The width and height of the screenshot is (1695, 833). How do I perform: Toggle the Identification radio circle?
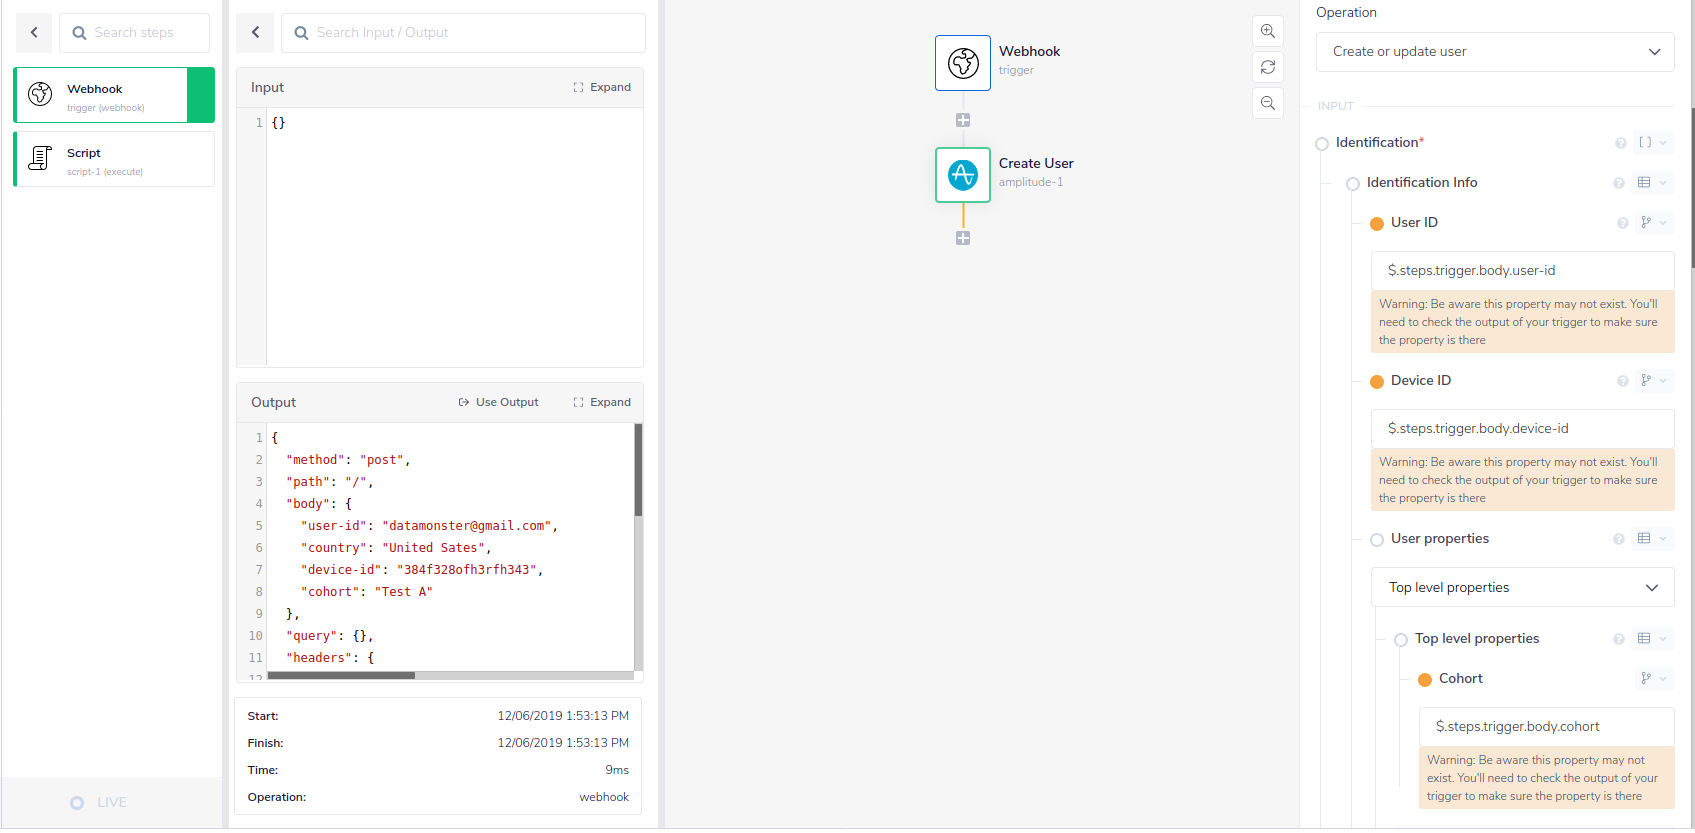[1322, 144]
